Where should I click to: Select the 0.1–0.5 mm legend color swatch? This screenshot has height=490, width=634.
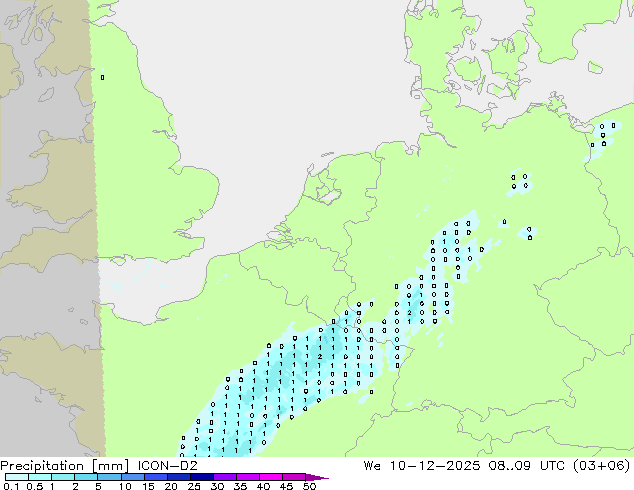coord(17,477)
